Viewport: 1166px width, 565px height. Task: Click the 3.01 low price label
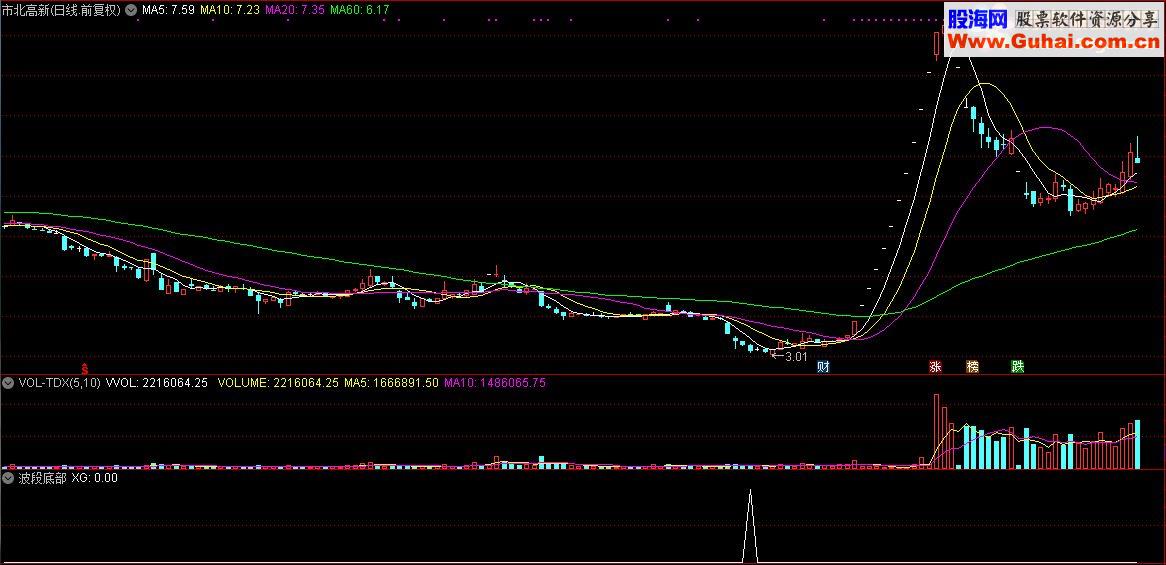(x=796, y=357)
